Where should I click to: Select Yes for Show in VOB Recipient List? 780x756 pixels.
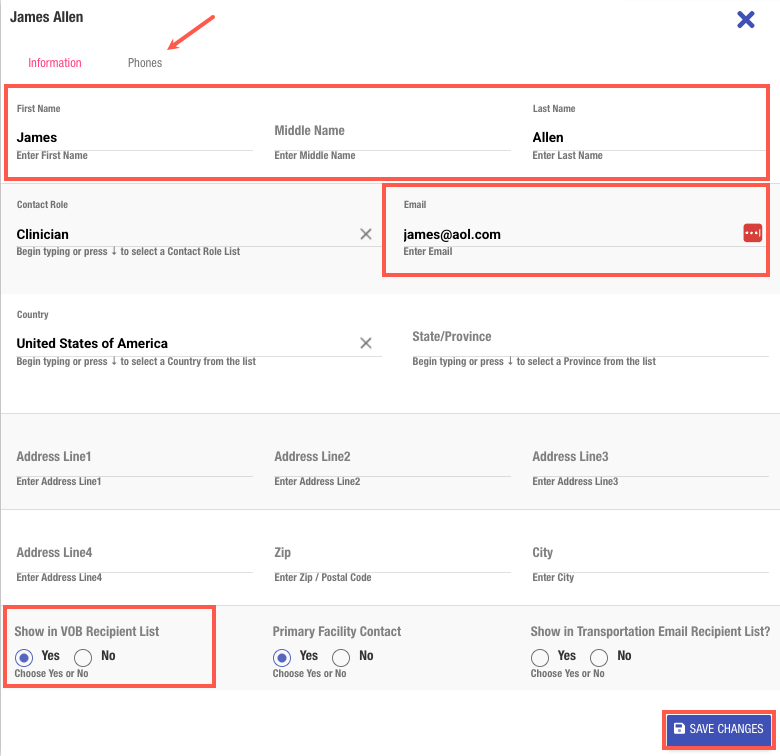25,657
